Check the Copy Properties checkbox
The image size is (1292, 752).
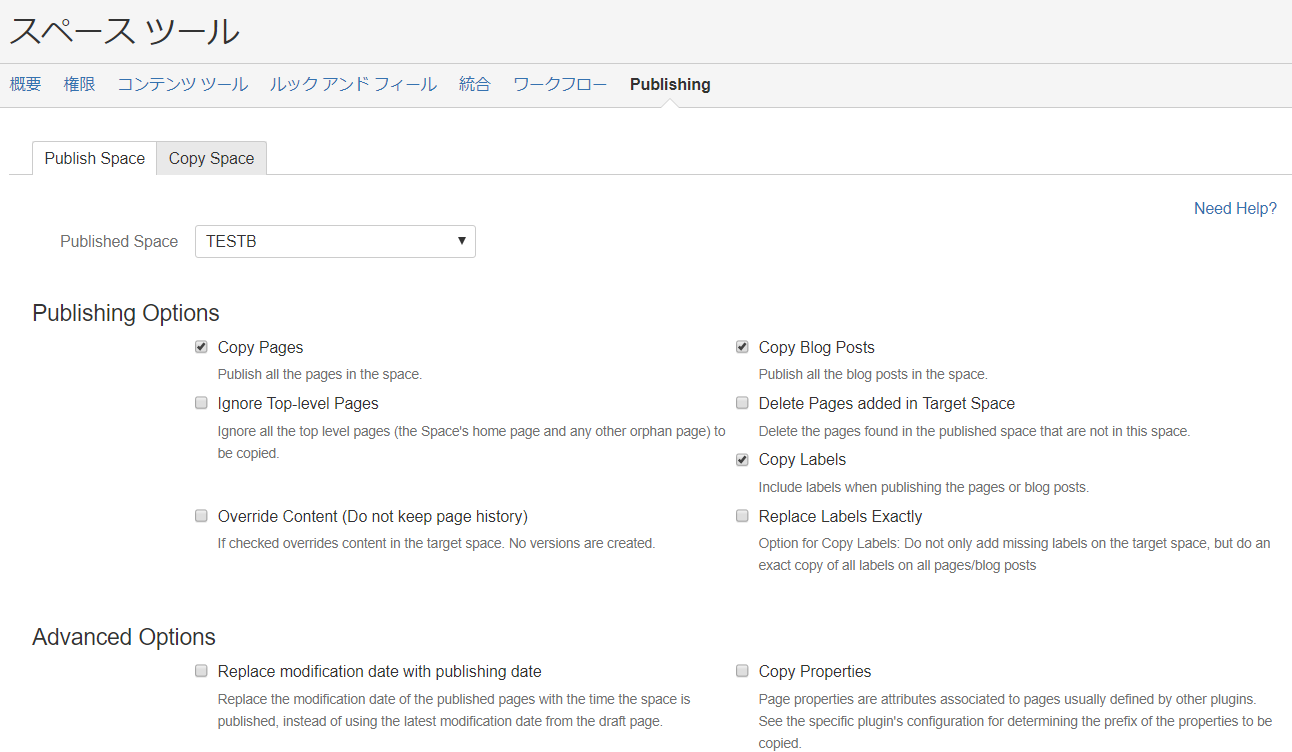click(x=742, y=671)
